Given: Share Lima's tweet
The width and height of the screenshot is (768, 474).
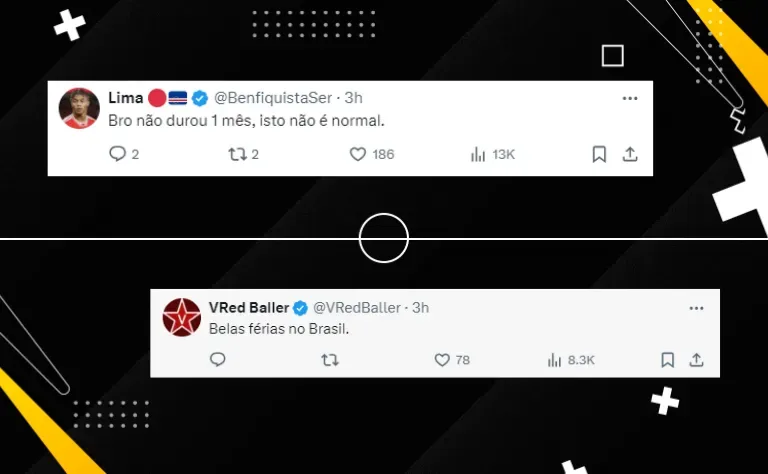Looking at the screenshot, I should pyautogui.click(x=630, y=154).
